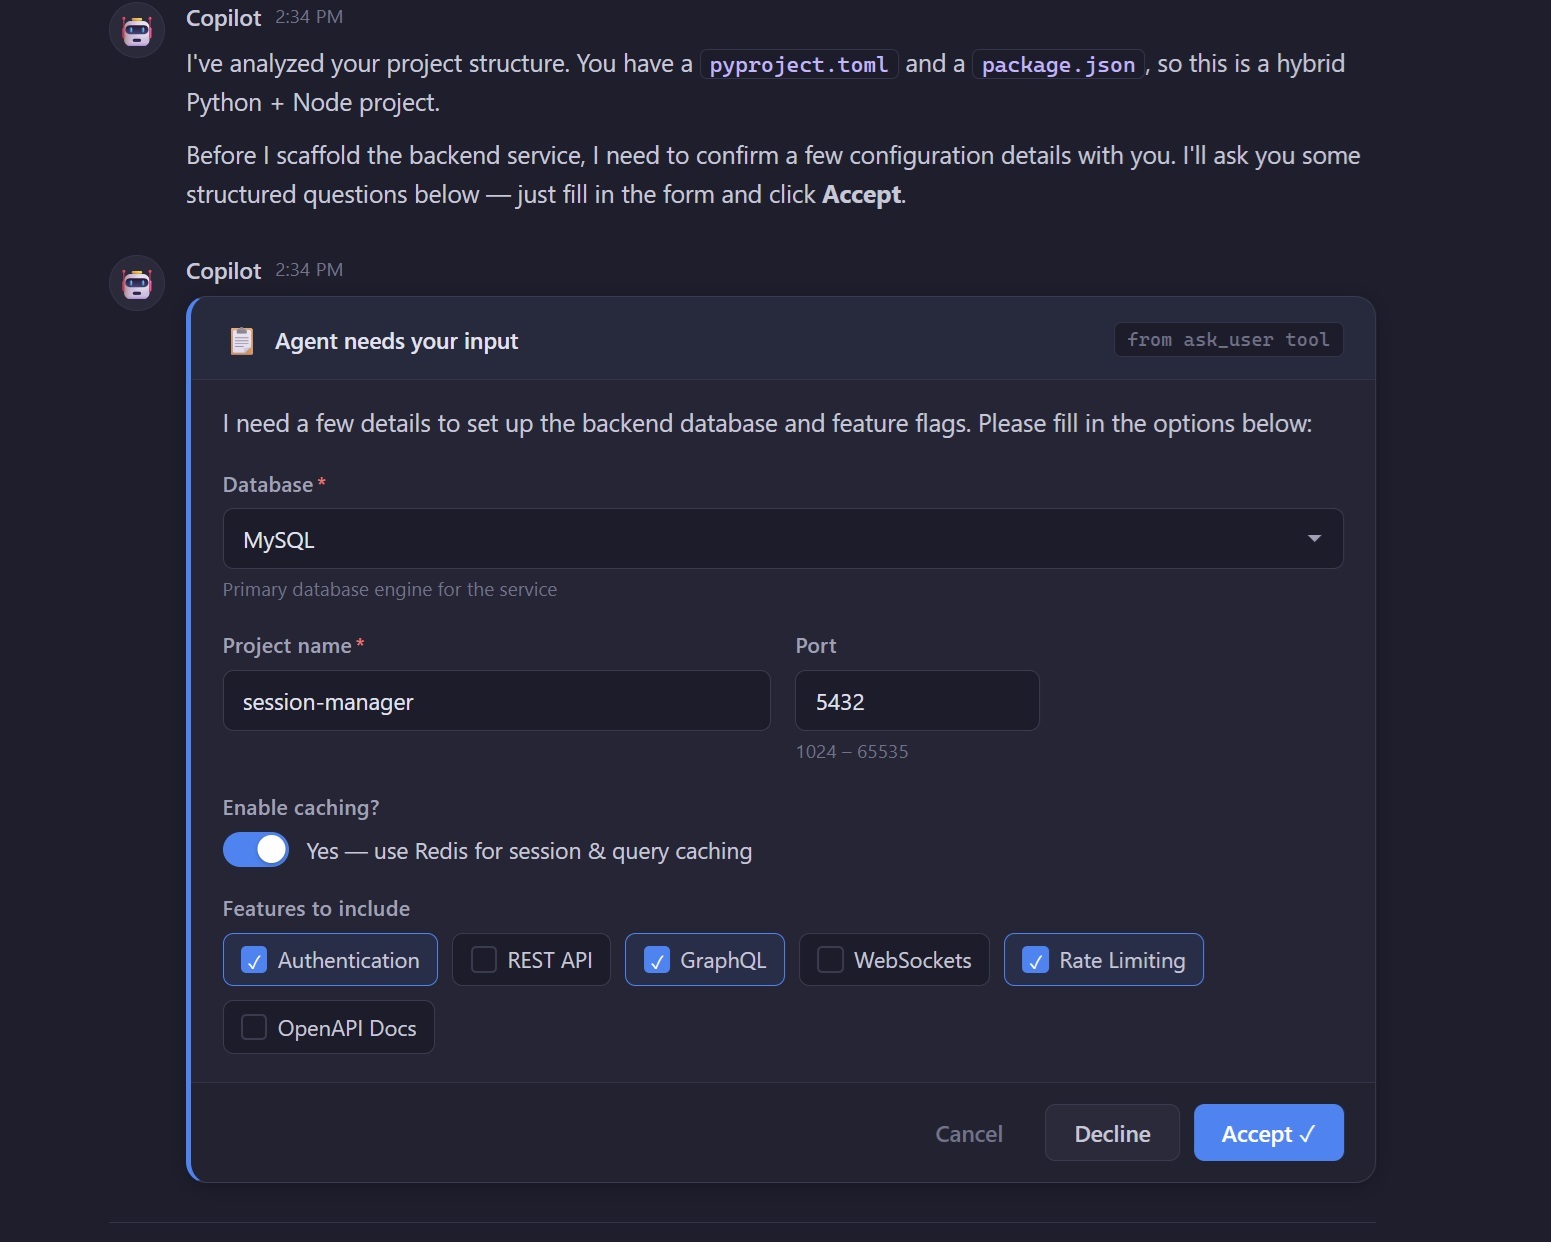The width and height of the screenshot is (1551, 1242).
Task: Click the Cancel link
Action: pos(968,1133)
